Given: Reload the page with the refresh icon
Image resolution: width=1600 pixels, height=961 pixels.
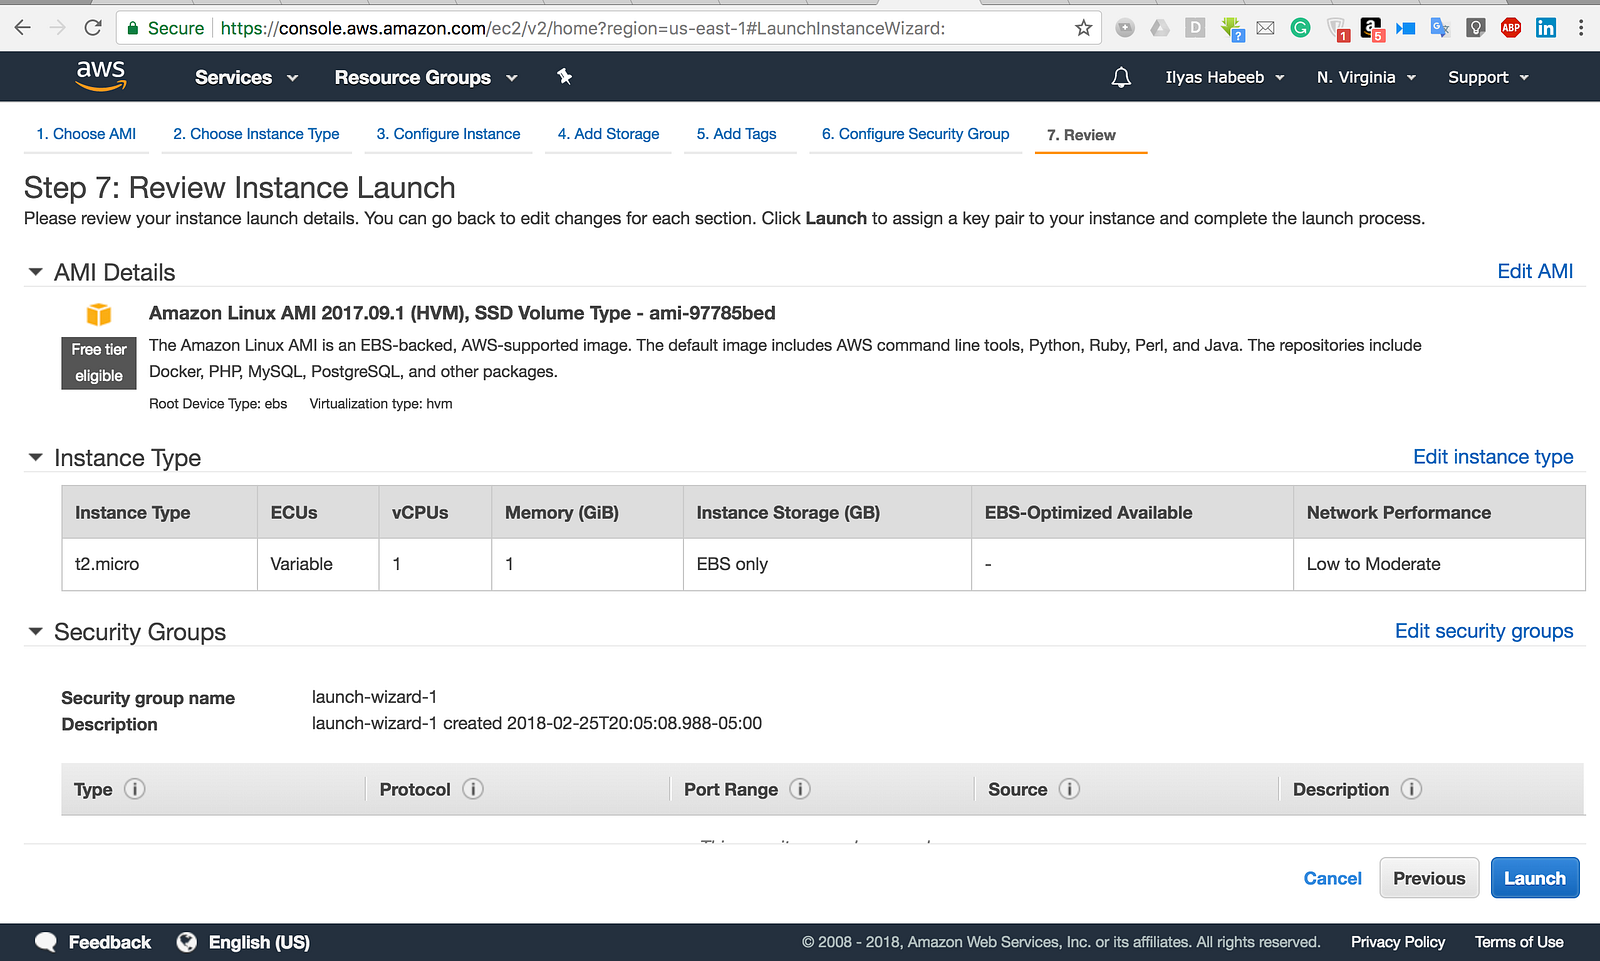Looking at the screenshot, I should click(x=93, y=28).
